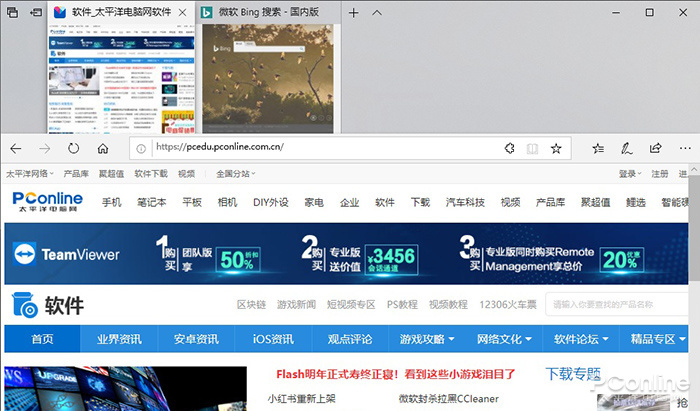Select iOS资讯 tab
This screenshot has width=700, height=411.
click(x=273, y=339)
